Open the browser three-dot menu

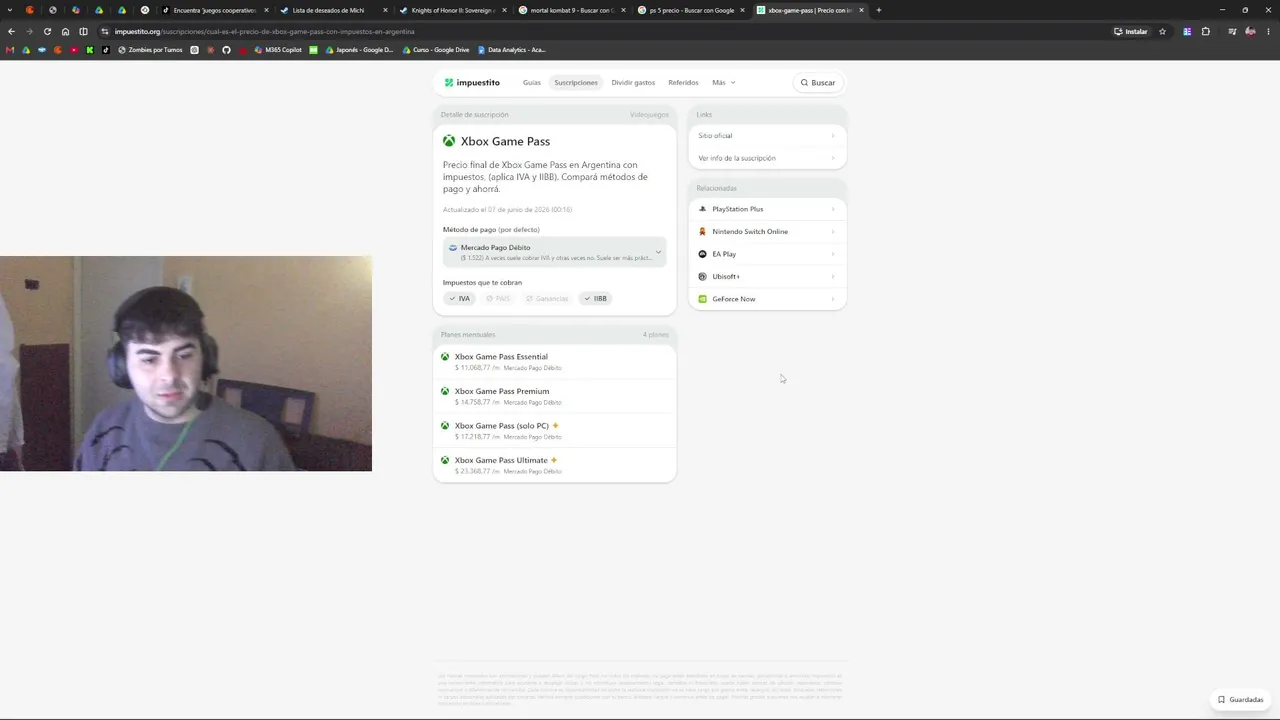(x=1268, y=31)
